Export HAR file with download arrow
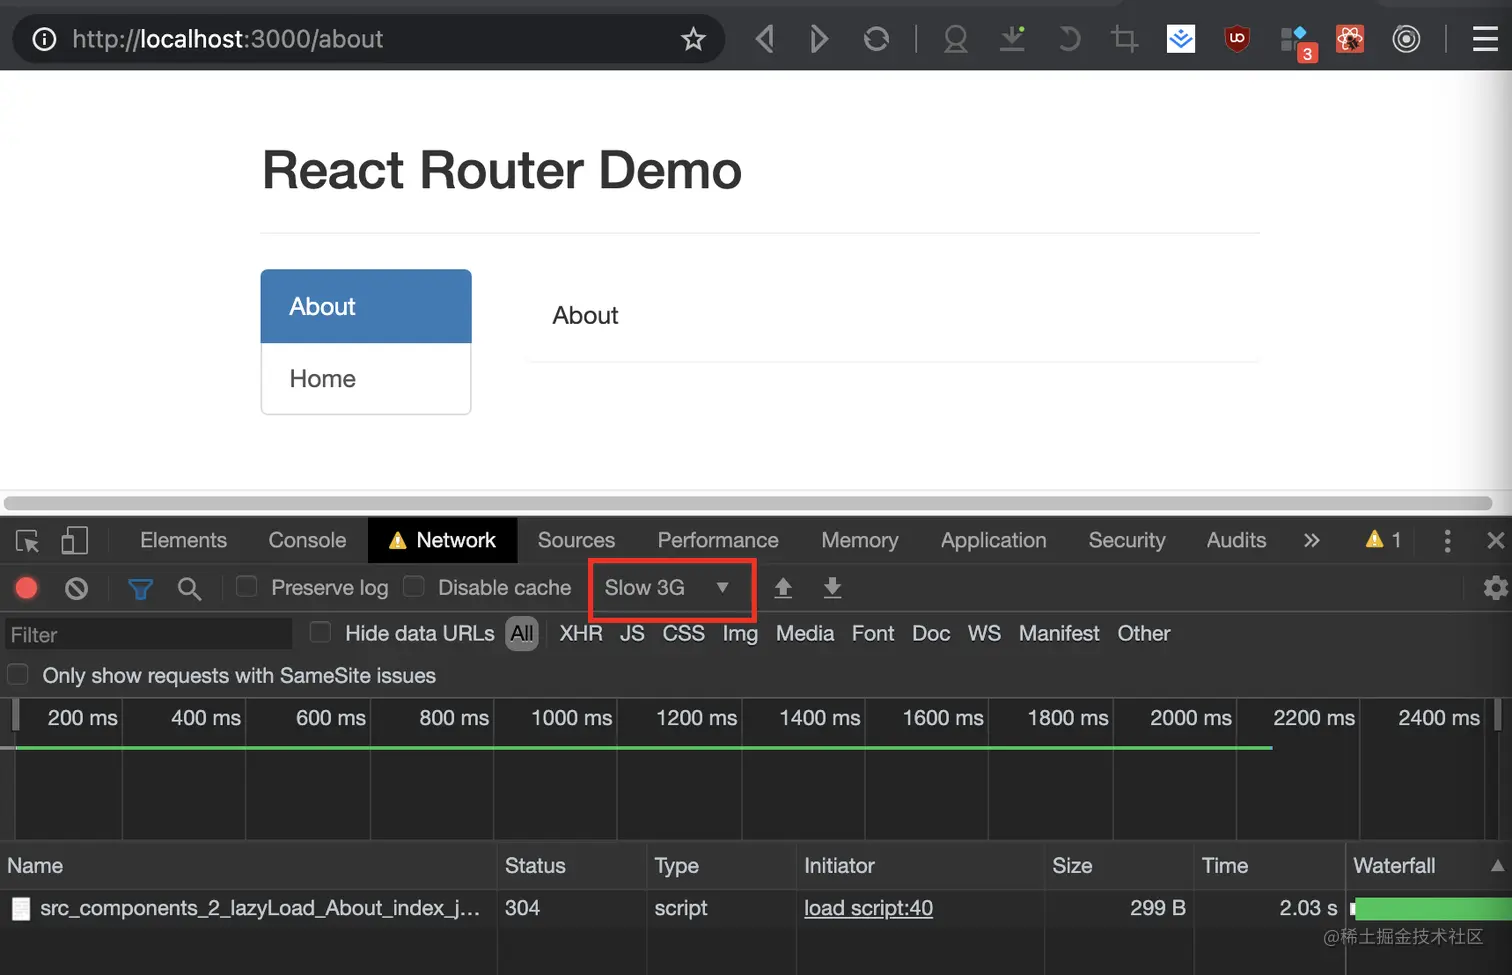The image size is (1512, 975). 832,588
